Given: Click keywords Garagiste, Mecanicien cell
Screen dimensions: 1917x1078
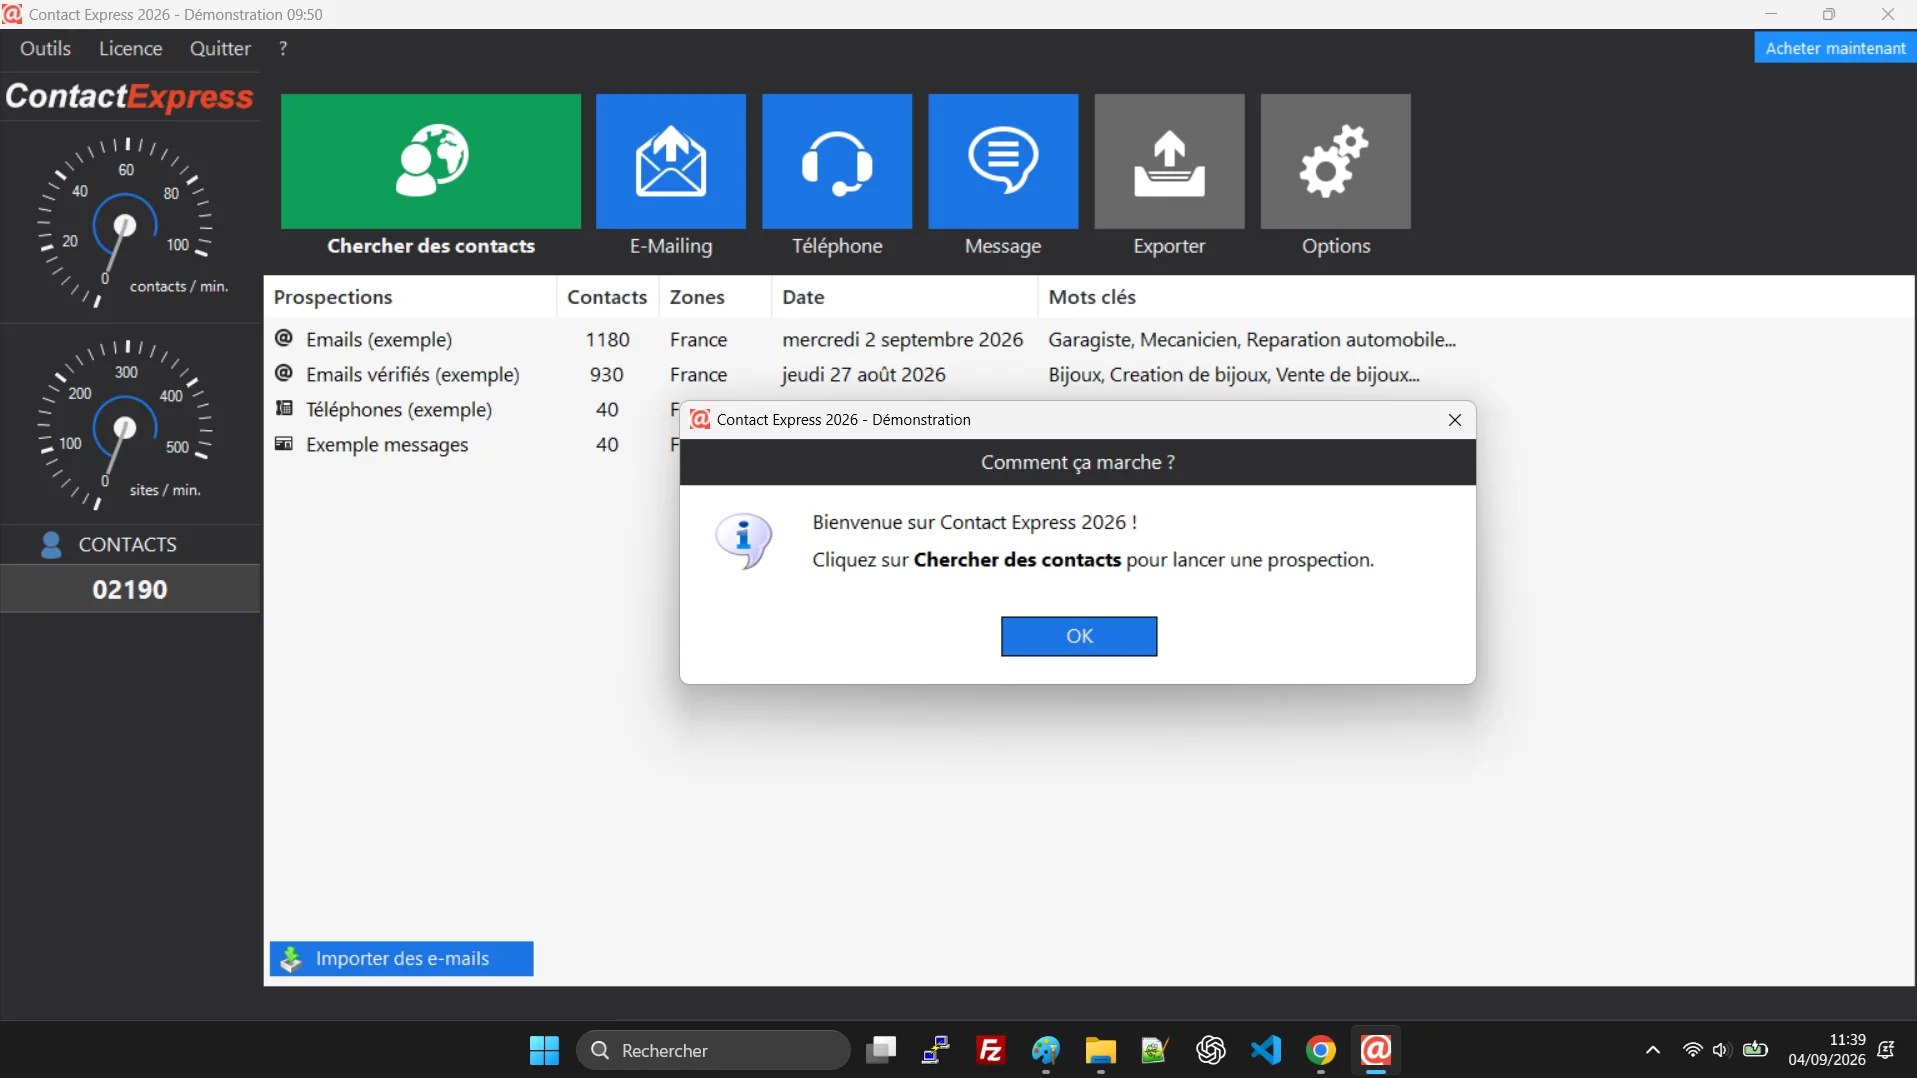Looking at the screenshot, I should tap(1252, 340).
